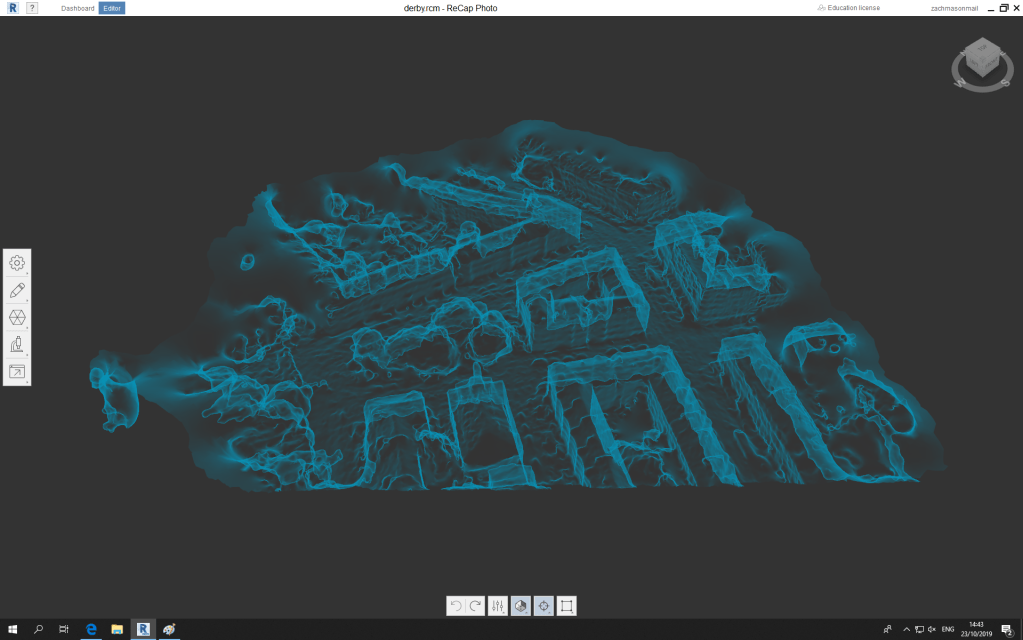Open the Export model tool
Image resolution: width=1023 pixels, height=640 pixels.
17,371
